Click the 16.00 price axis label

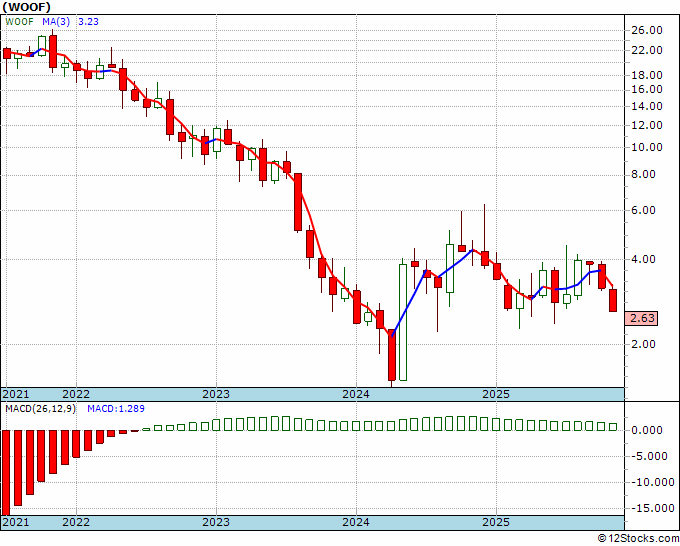pyautogui.click(x=647, y=89)
